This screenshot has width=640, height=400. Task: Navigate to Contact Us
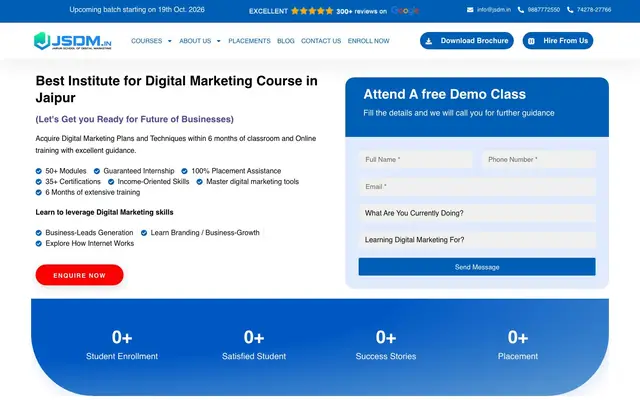pos(321,41)
